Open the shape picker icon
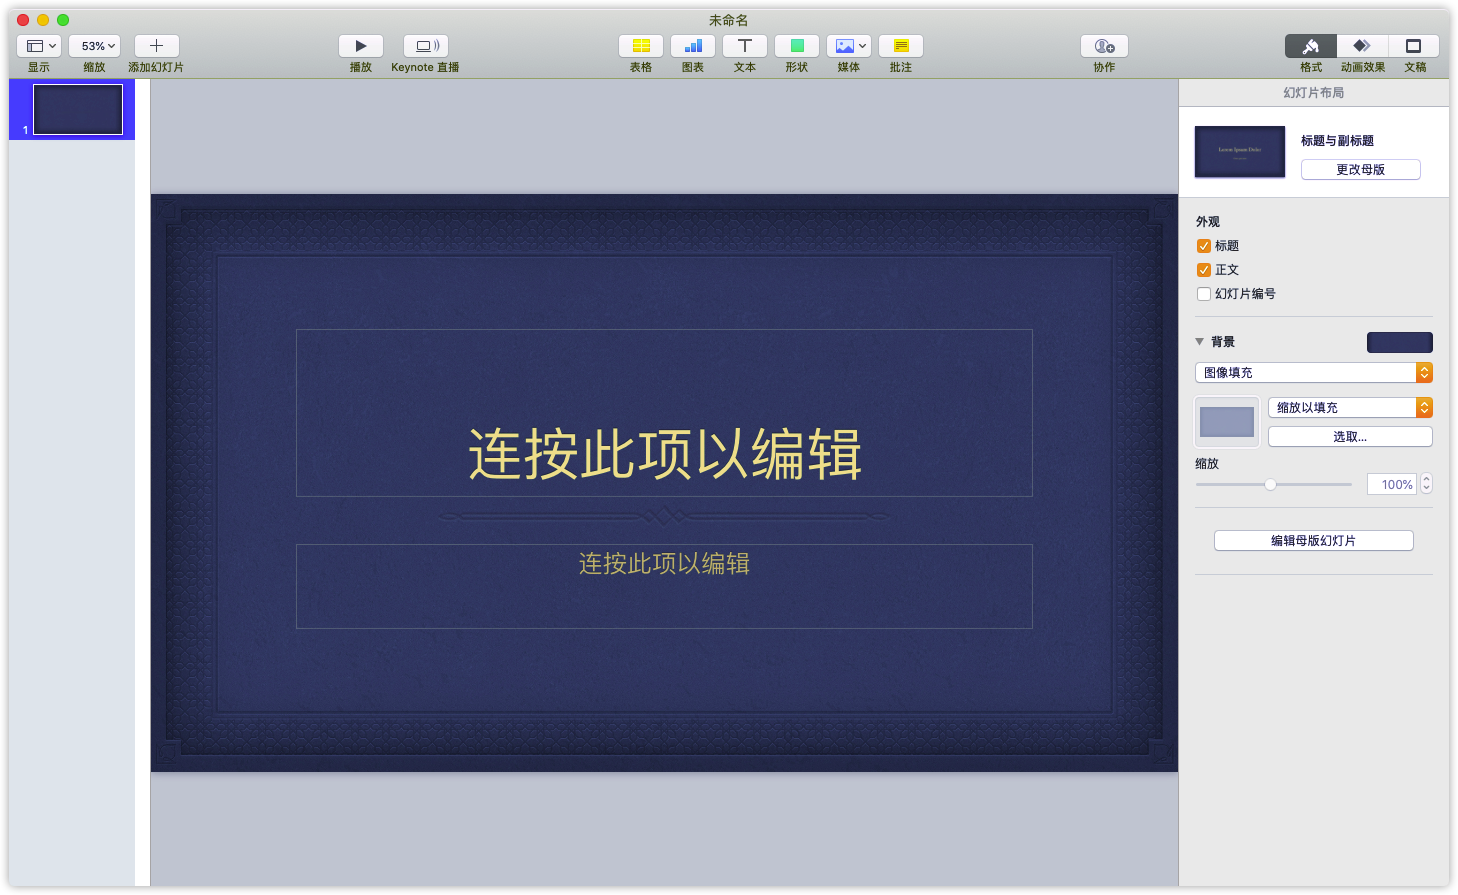Screen dimensions: 1458x895 (797, 46)
